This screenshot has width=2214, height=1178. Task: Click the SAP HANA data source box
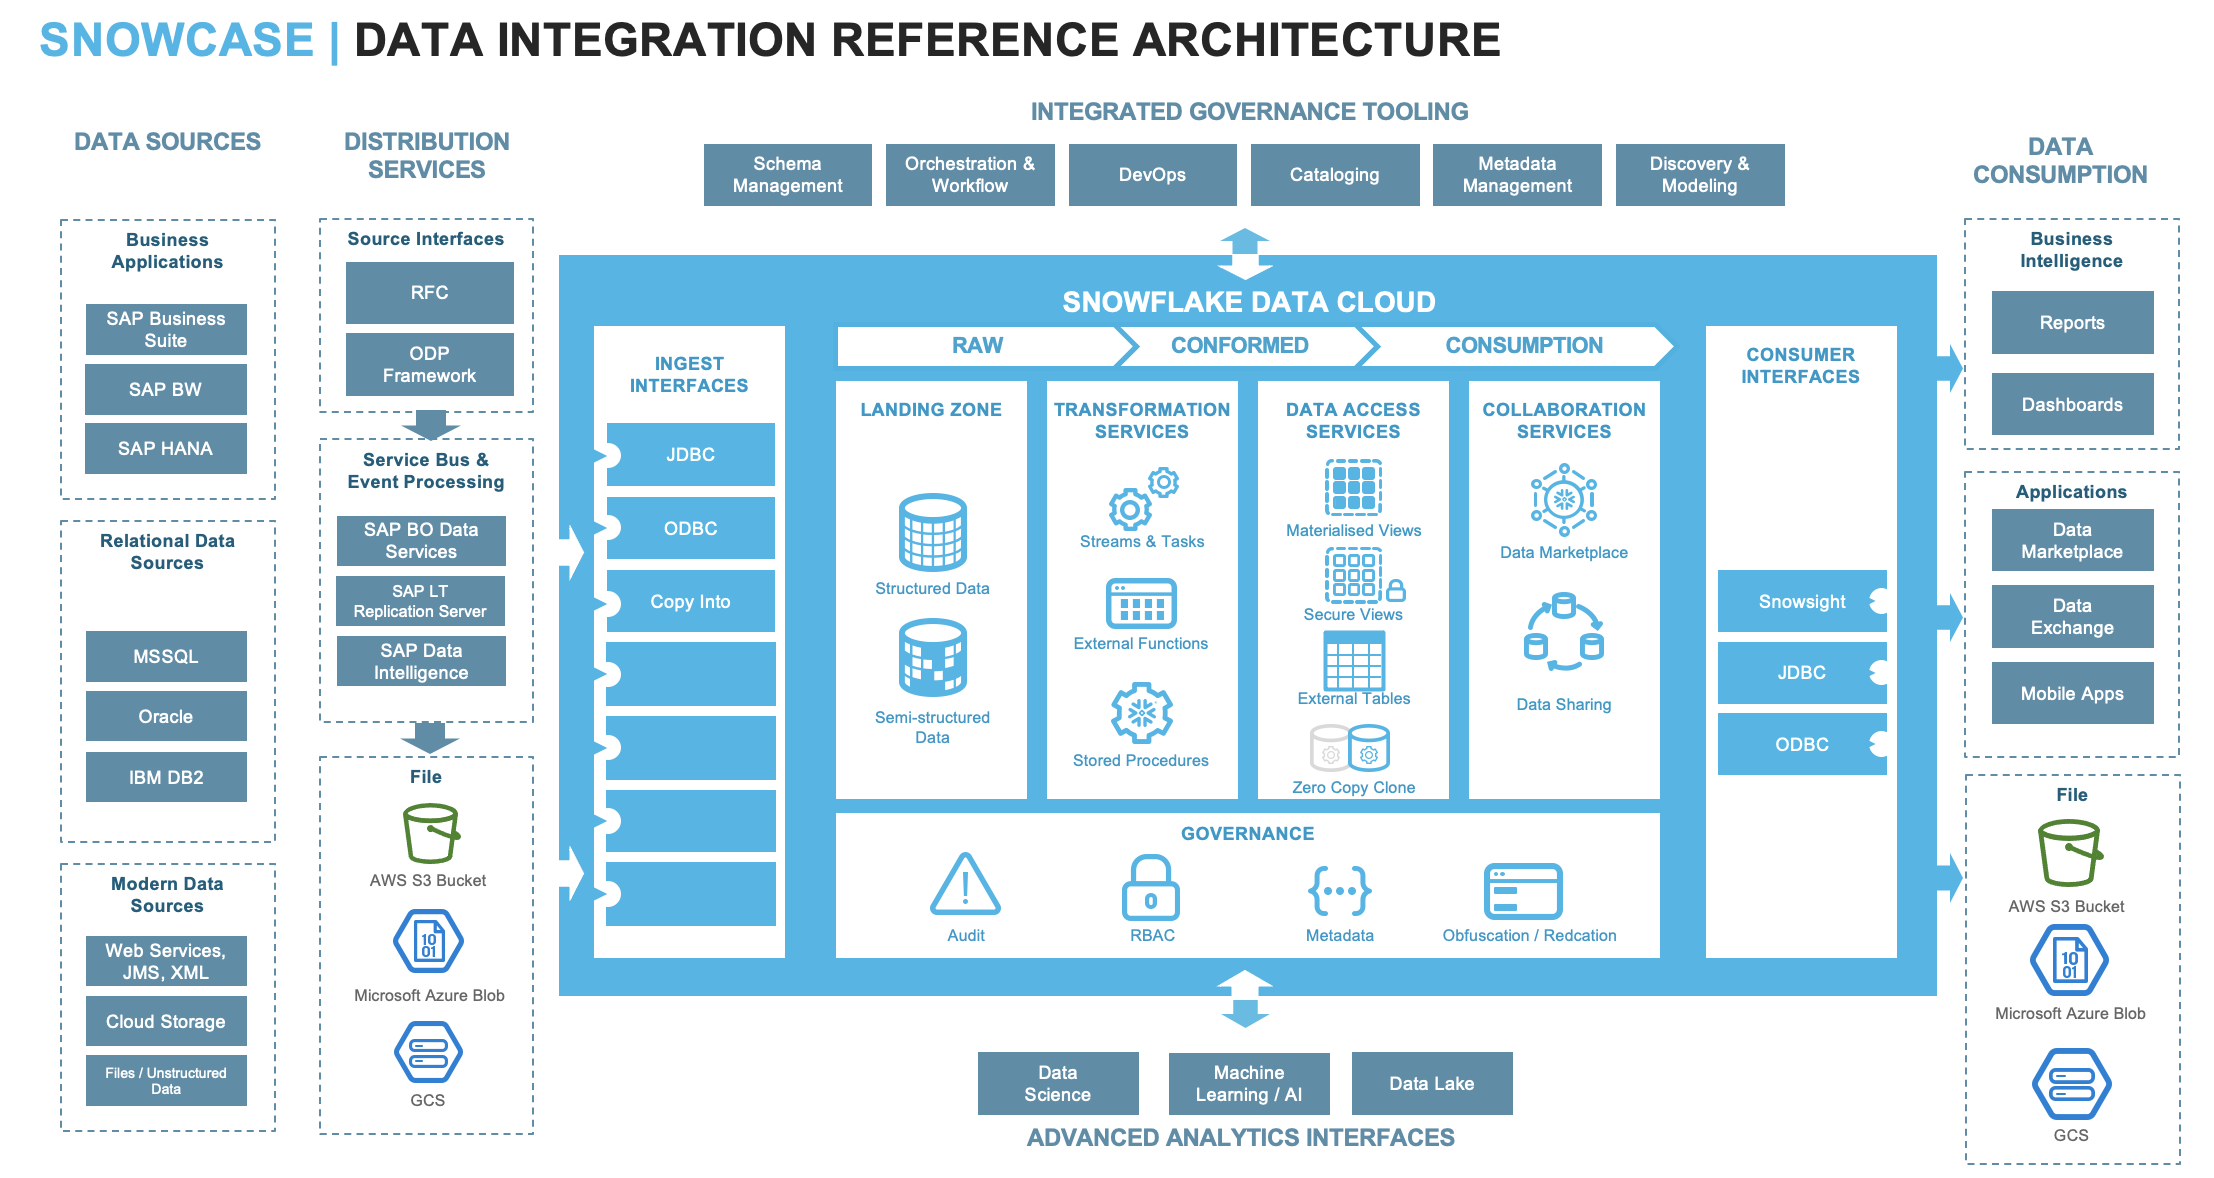pos(165,448)
